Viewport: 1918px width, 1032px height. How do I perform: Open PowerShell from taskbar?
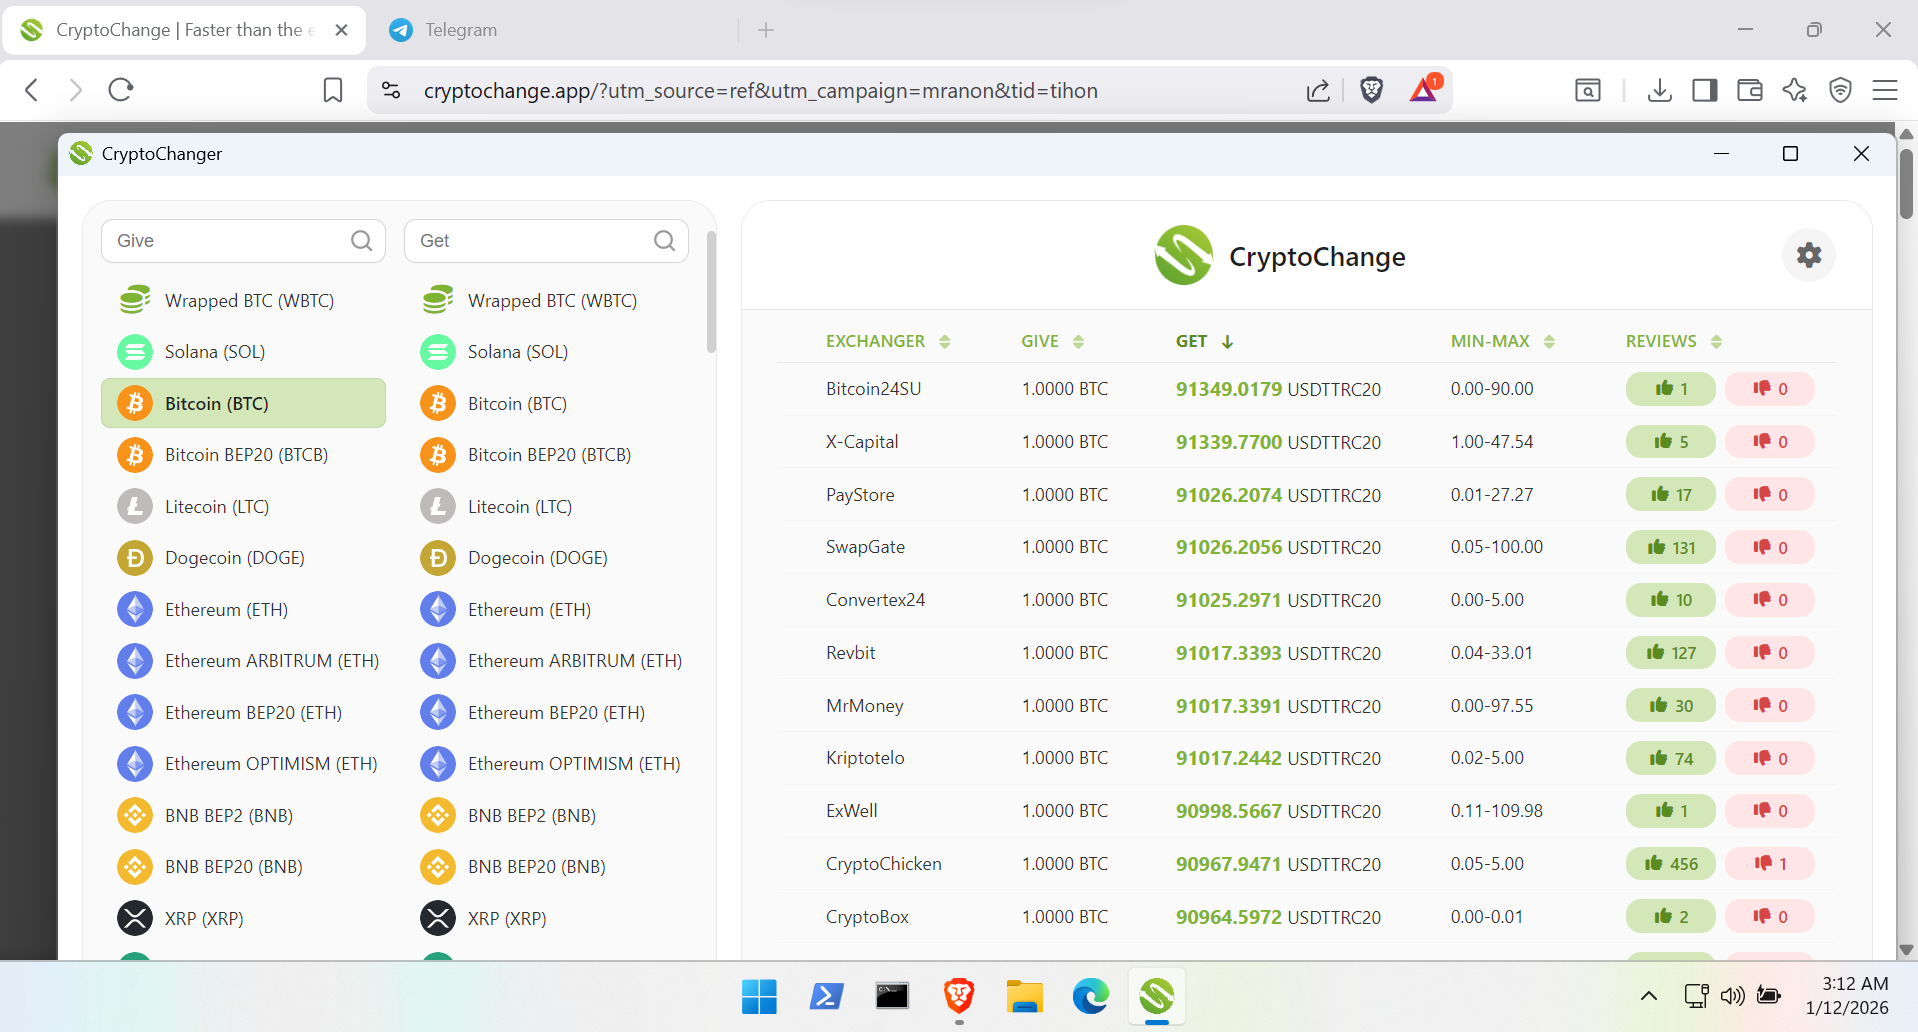pyautogui.click(x=825, y=996)
